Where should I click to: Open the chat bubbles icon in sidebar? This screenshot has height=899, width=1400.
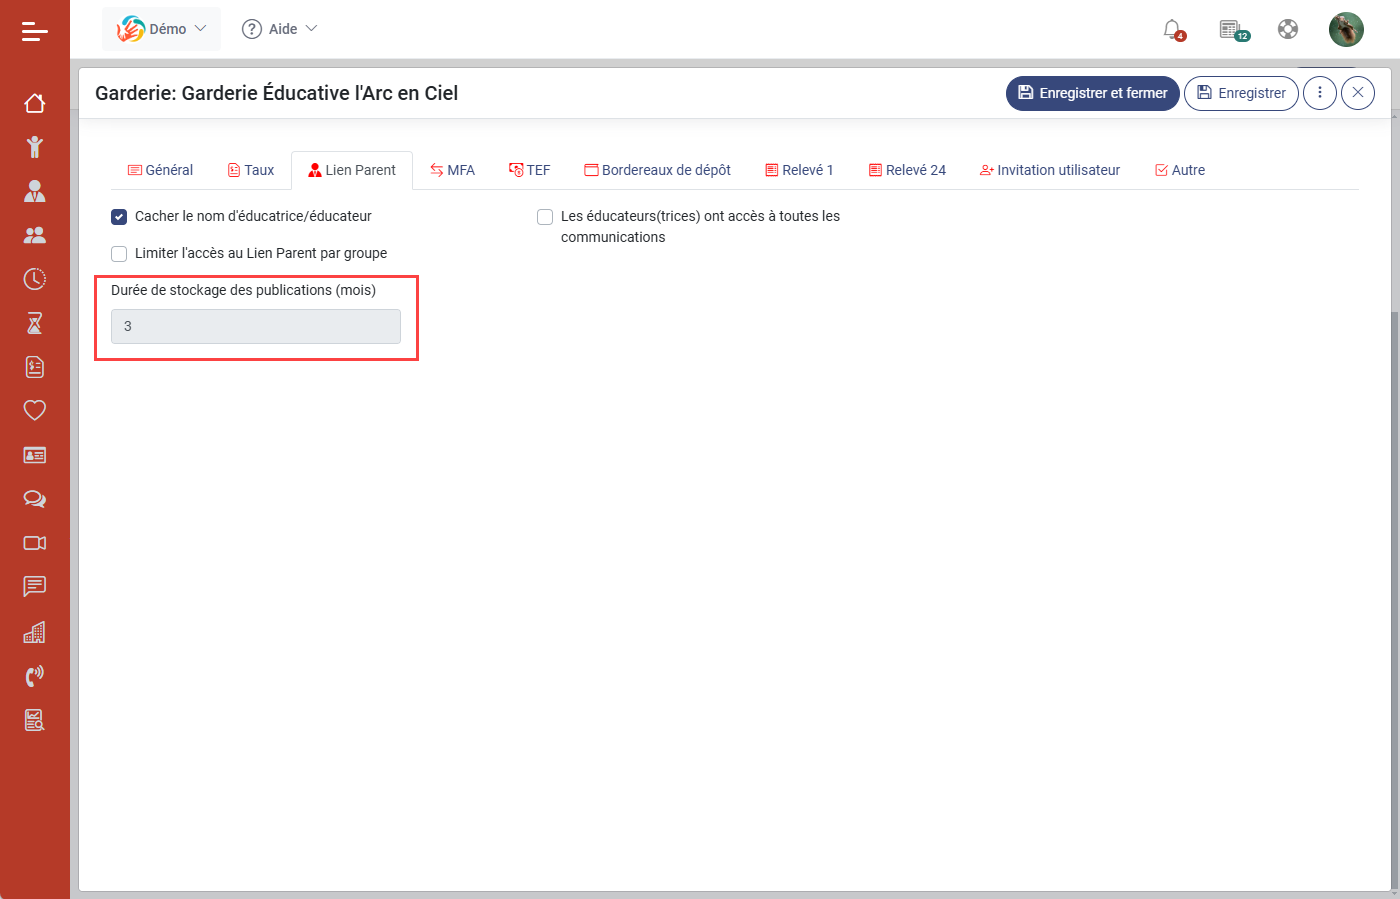click(x=35, y=499)
